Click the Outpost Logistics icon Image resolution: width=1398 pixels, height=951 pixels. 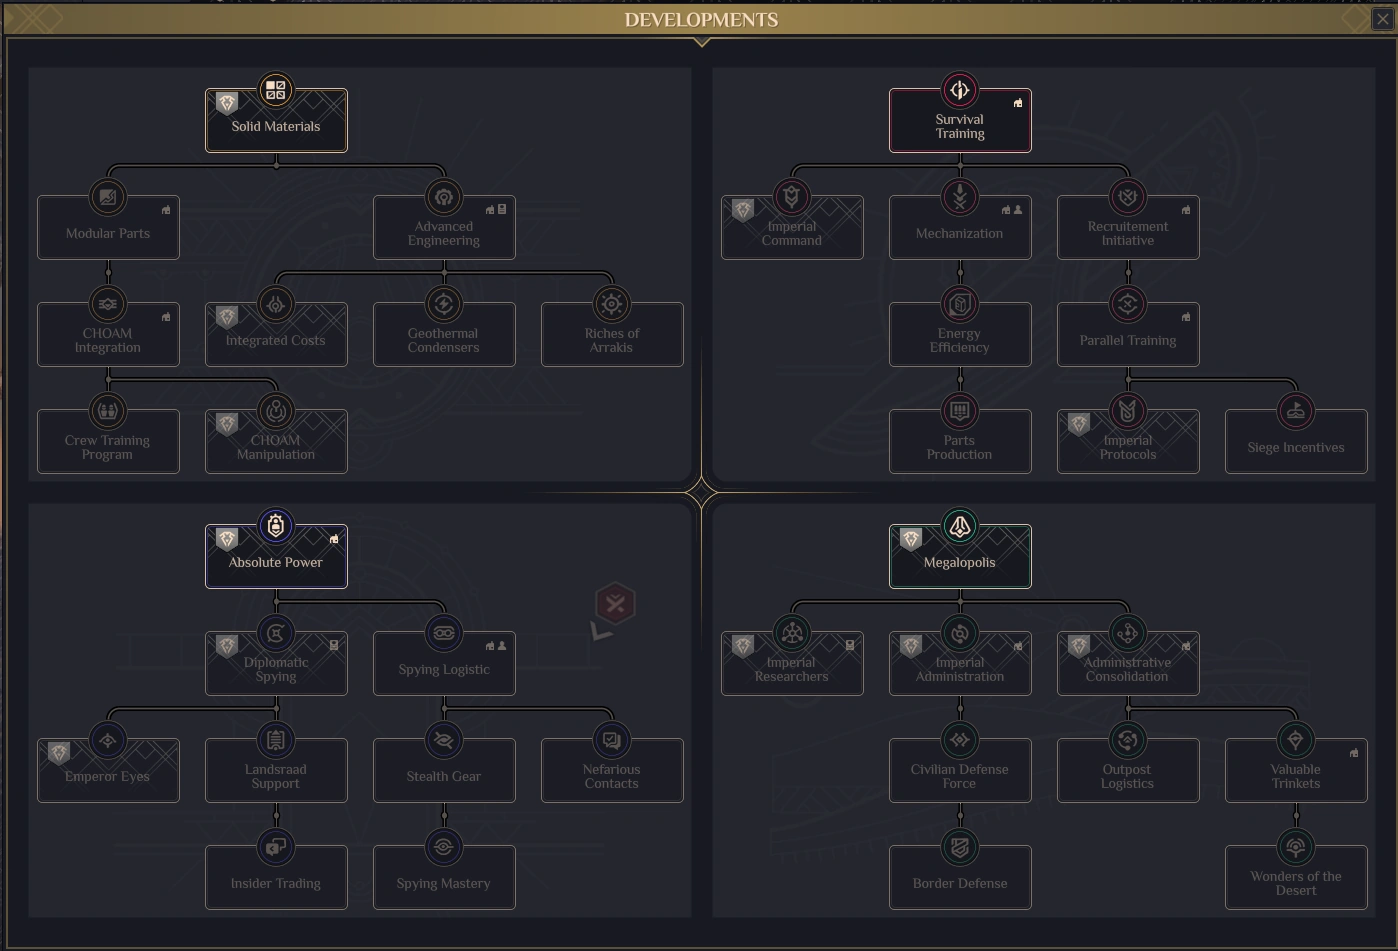tap(1128, 740)
